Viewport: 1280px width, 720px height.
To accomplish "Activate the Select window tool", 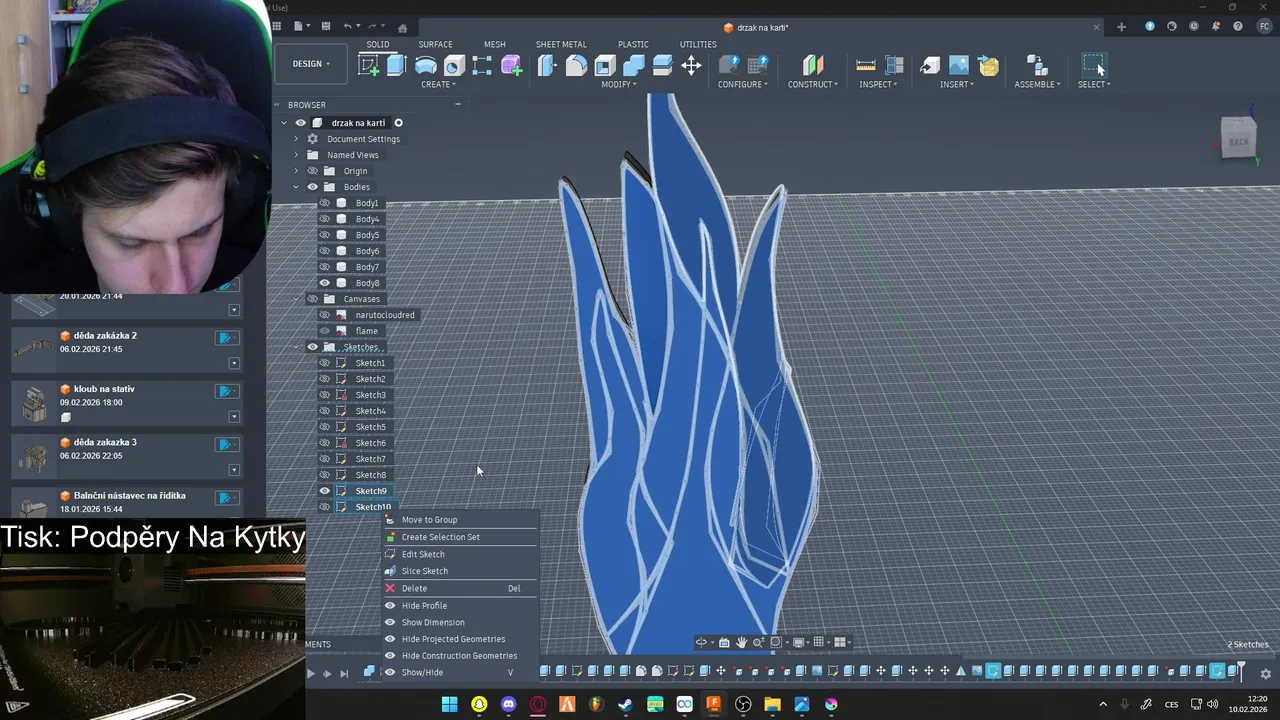I will [1094, 66].
